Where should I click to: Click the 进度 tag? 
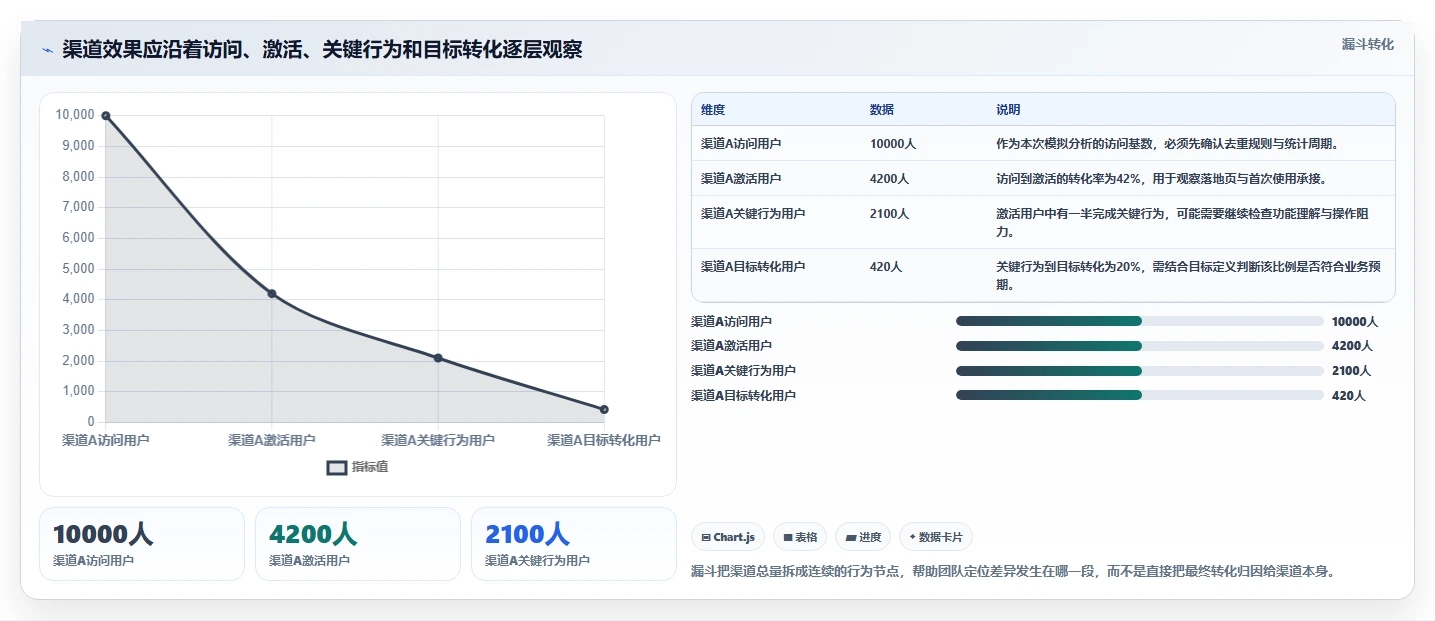click(863, 537)
